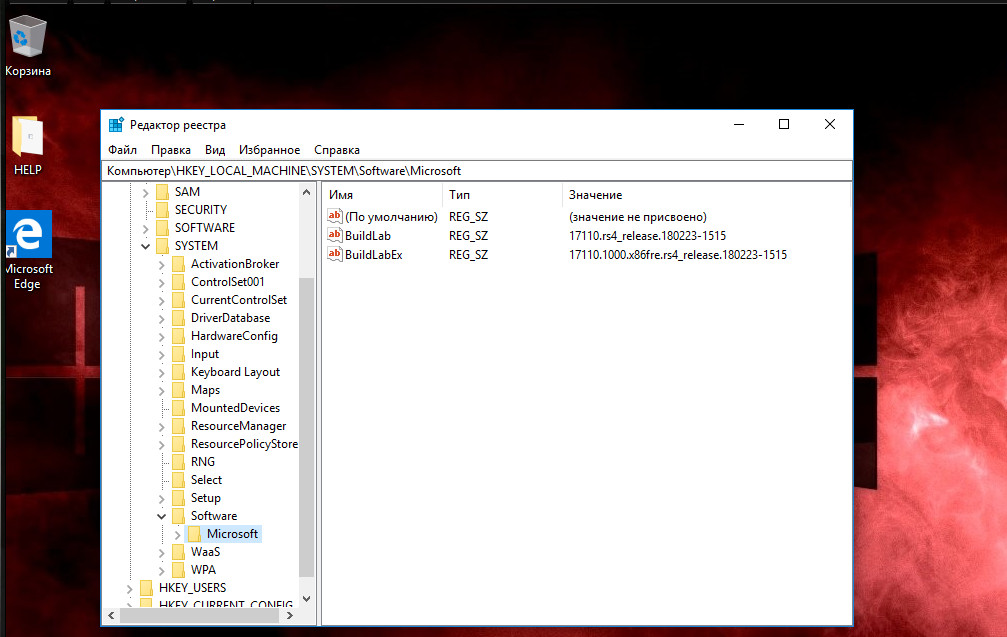Click the SOFTWARE hive folder icon

coord(162,228)
